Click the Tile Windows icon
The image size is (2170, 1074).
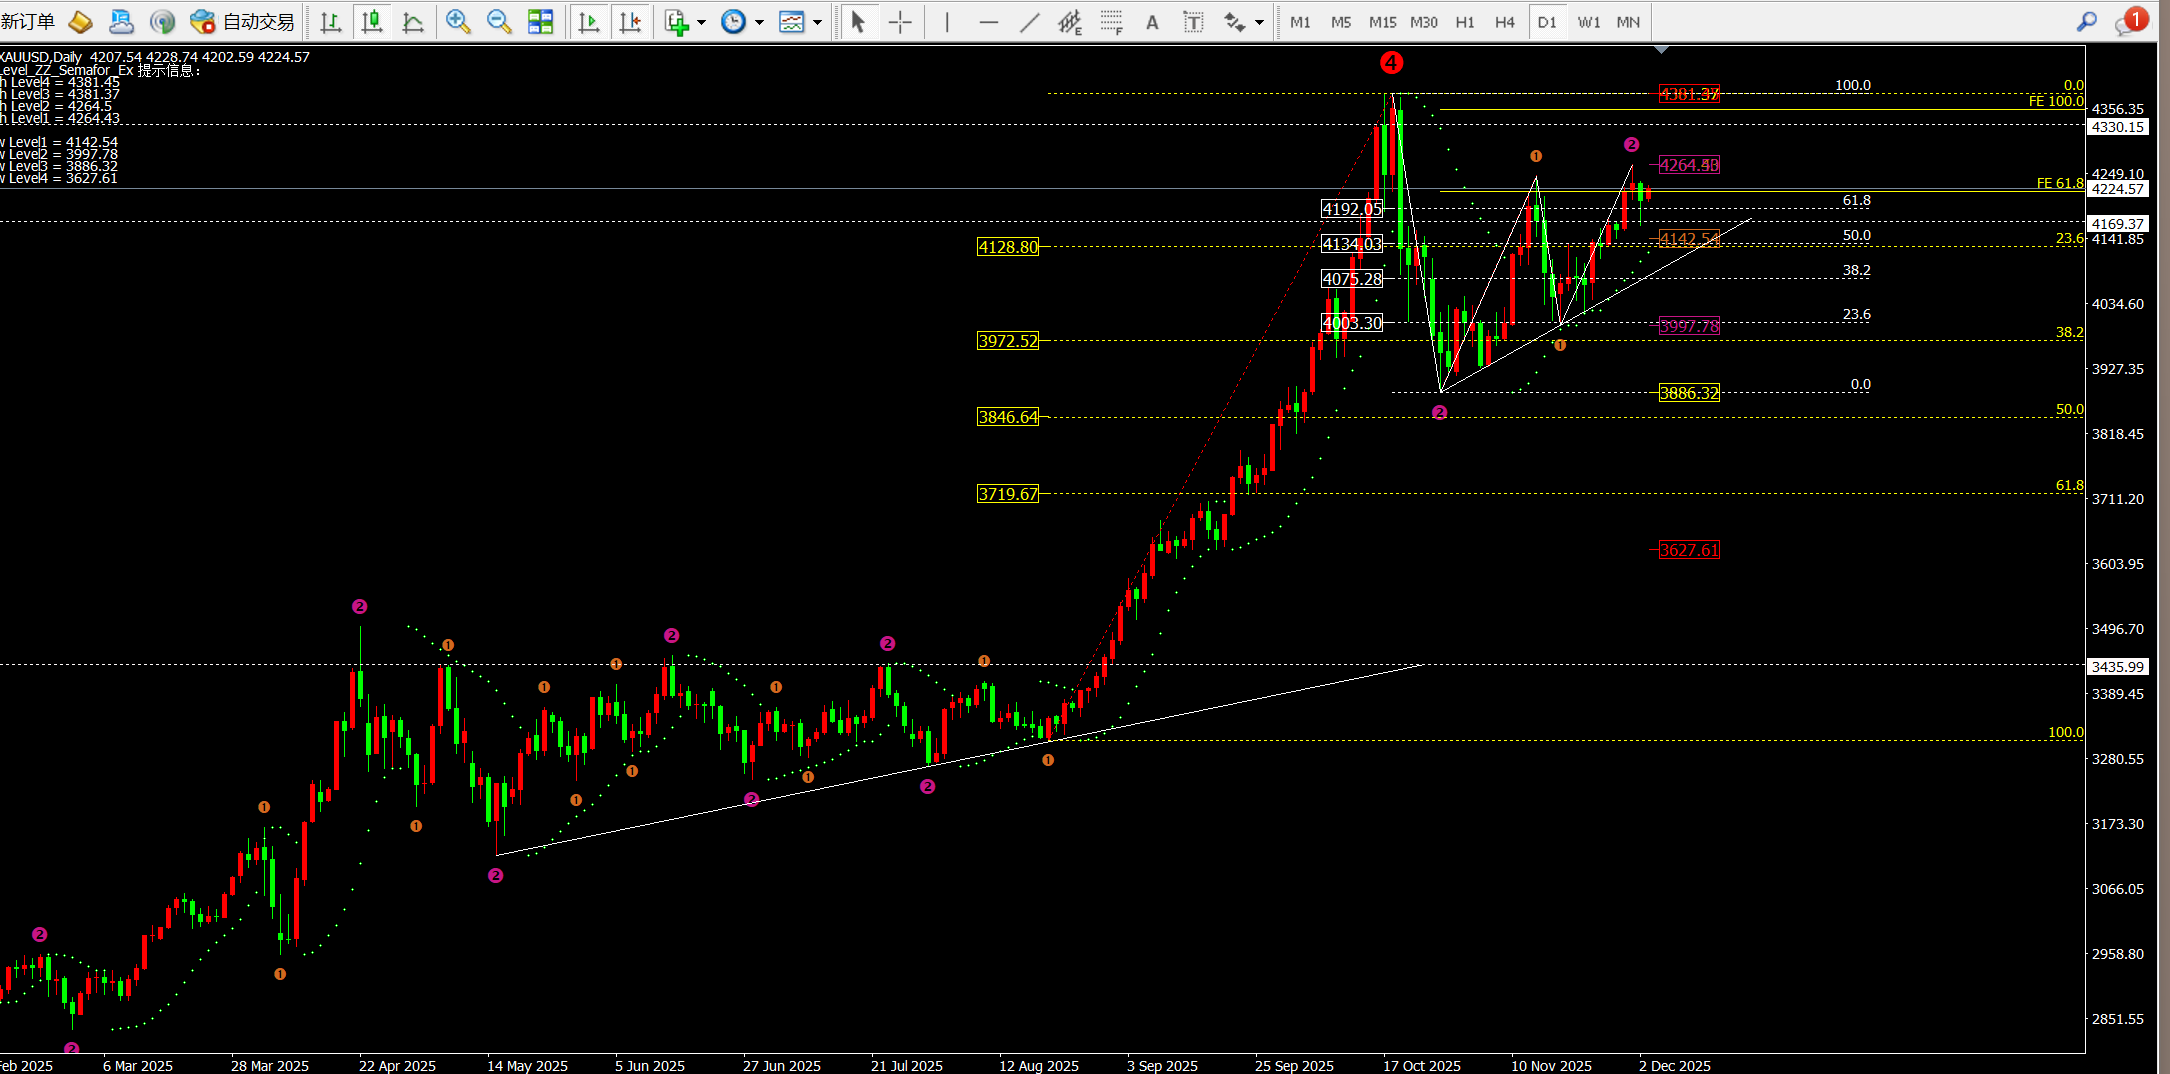[540, 22]
